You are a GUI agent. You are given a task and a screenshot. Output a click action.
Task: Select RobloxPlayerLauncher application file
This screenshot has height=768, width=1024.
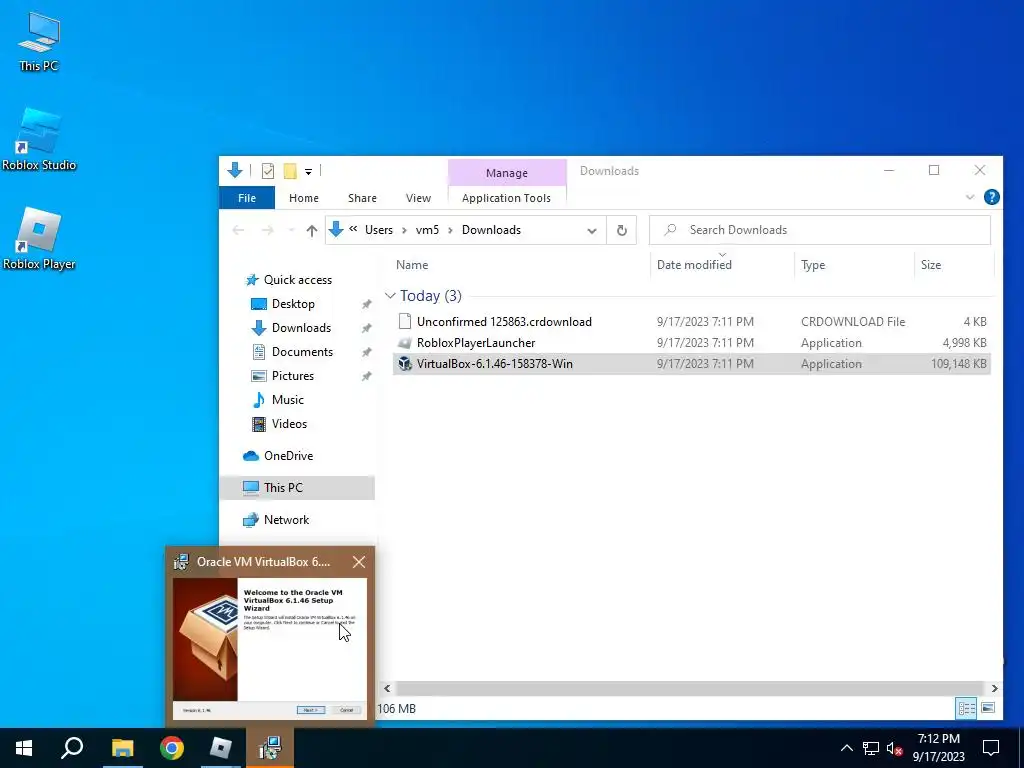(692, 343)
